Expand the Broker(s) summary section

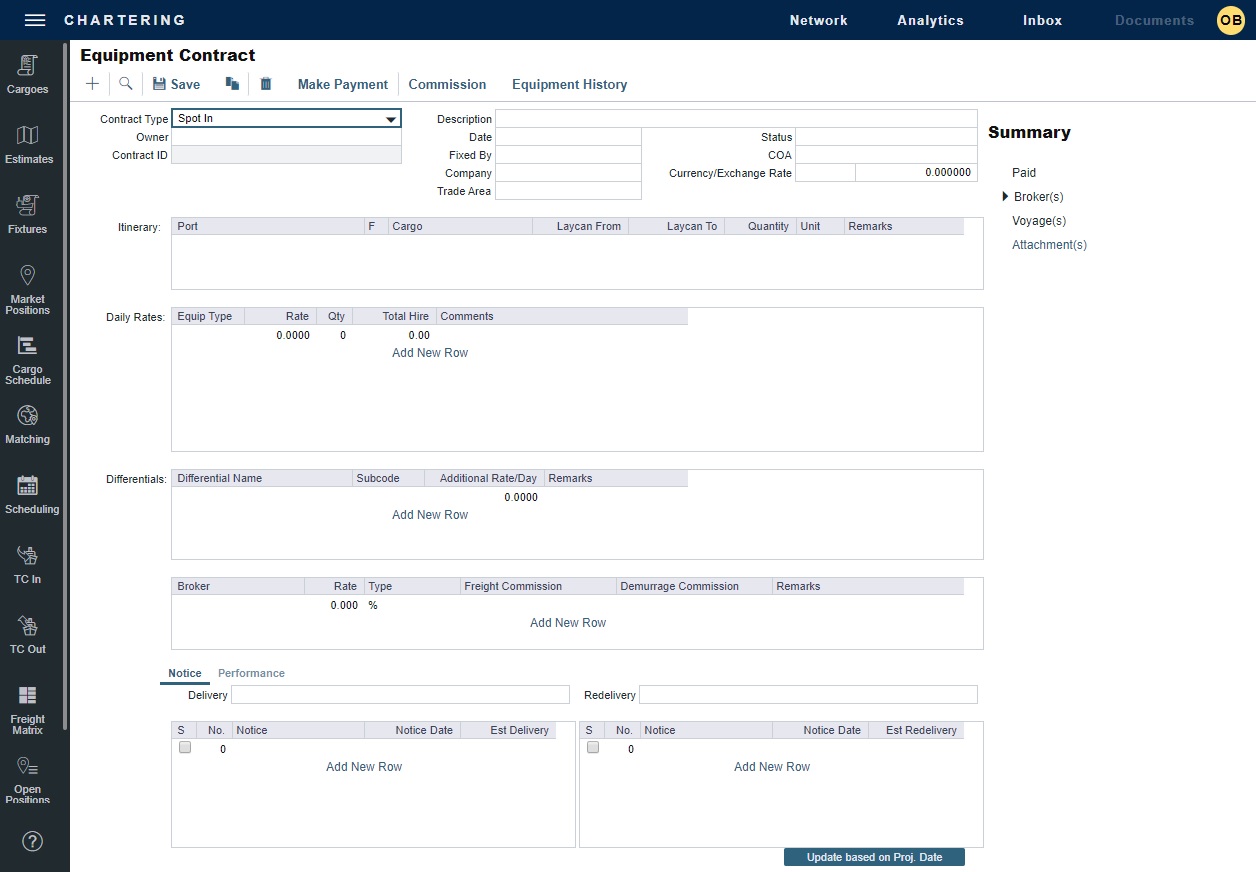(x=1006, y=197)
